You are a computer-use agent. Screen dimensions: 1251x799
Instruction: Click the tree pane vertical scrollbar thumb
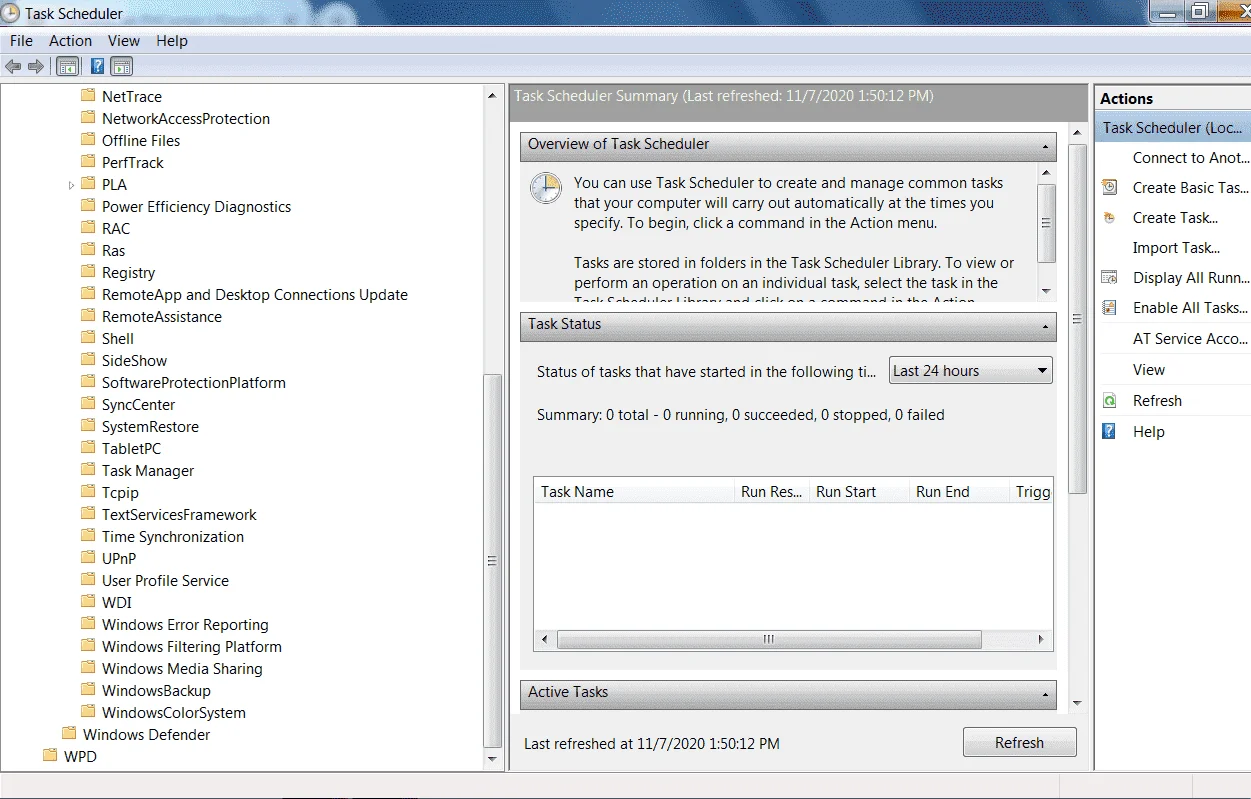[x=492, y=561]
